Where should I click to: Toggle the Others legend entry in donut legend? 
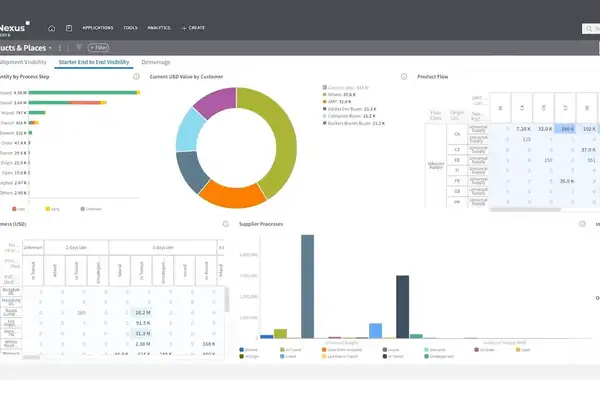(339, 95)
